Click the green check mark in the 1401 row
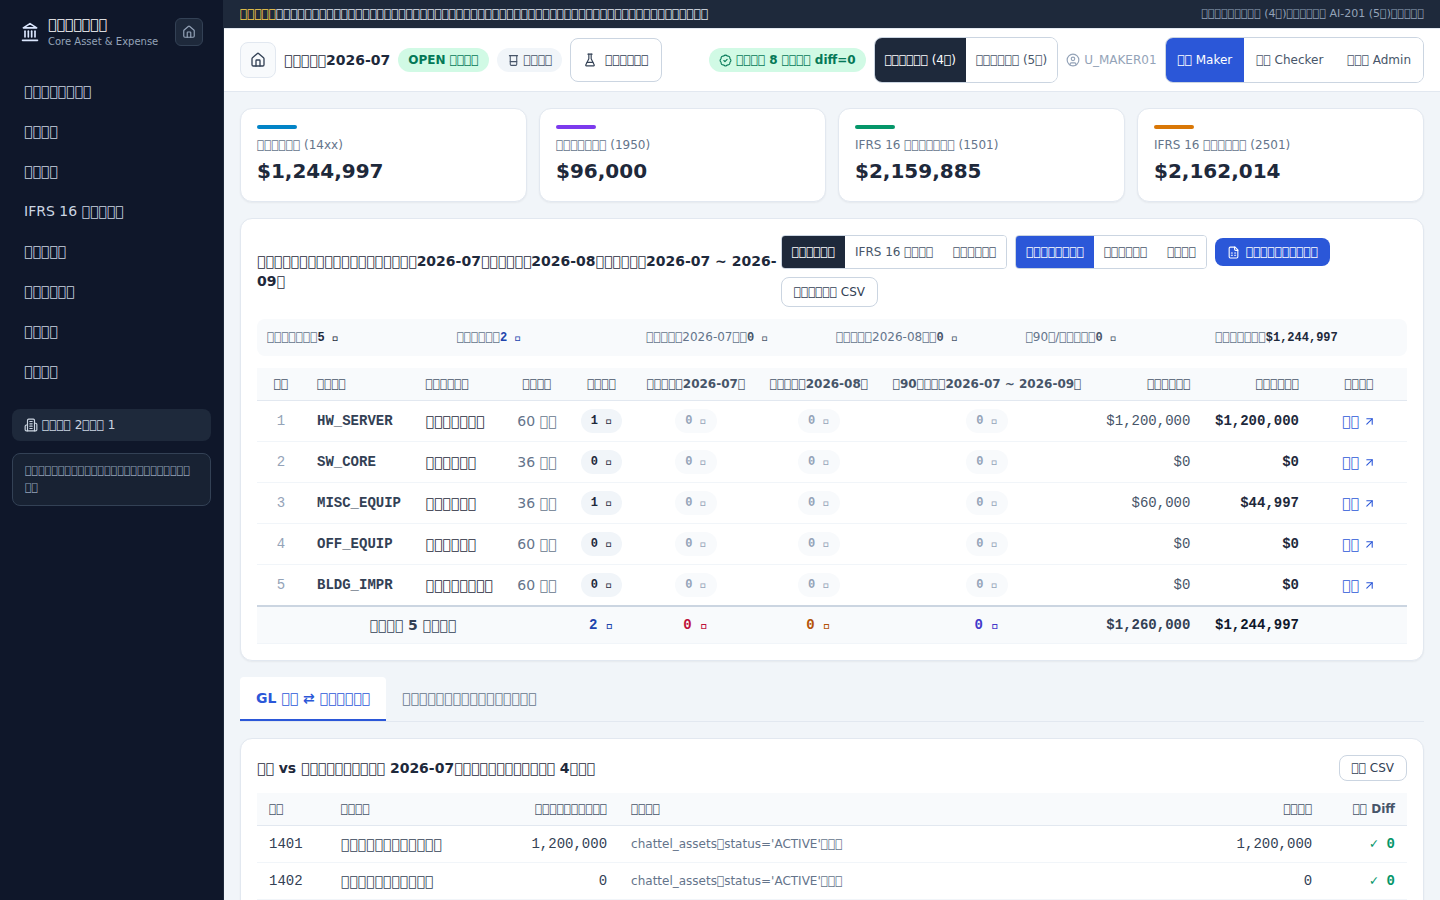 pyautogui.click(x=1374, y=844)
